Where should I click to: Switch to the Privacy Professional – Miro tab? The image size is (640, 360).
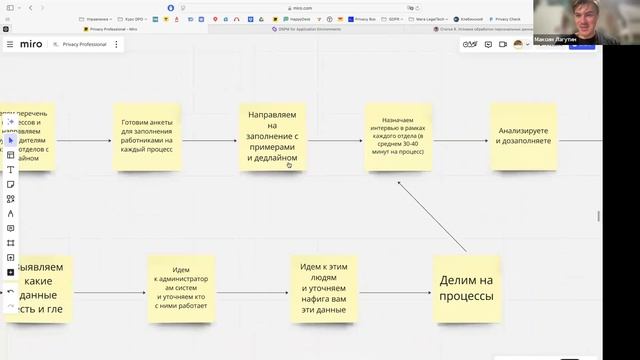110,29
